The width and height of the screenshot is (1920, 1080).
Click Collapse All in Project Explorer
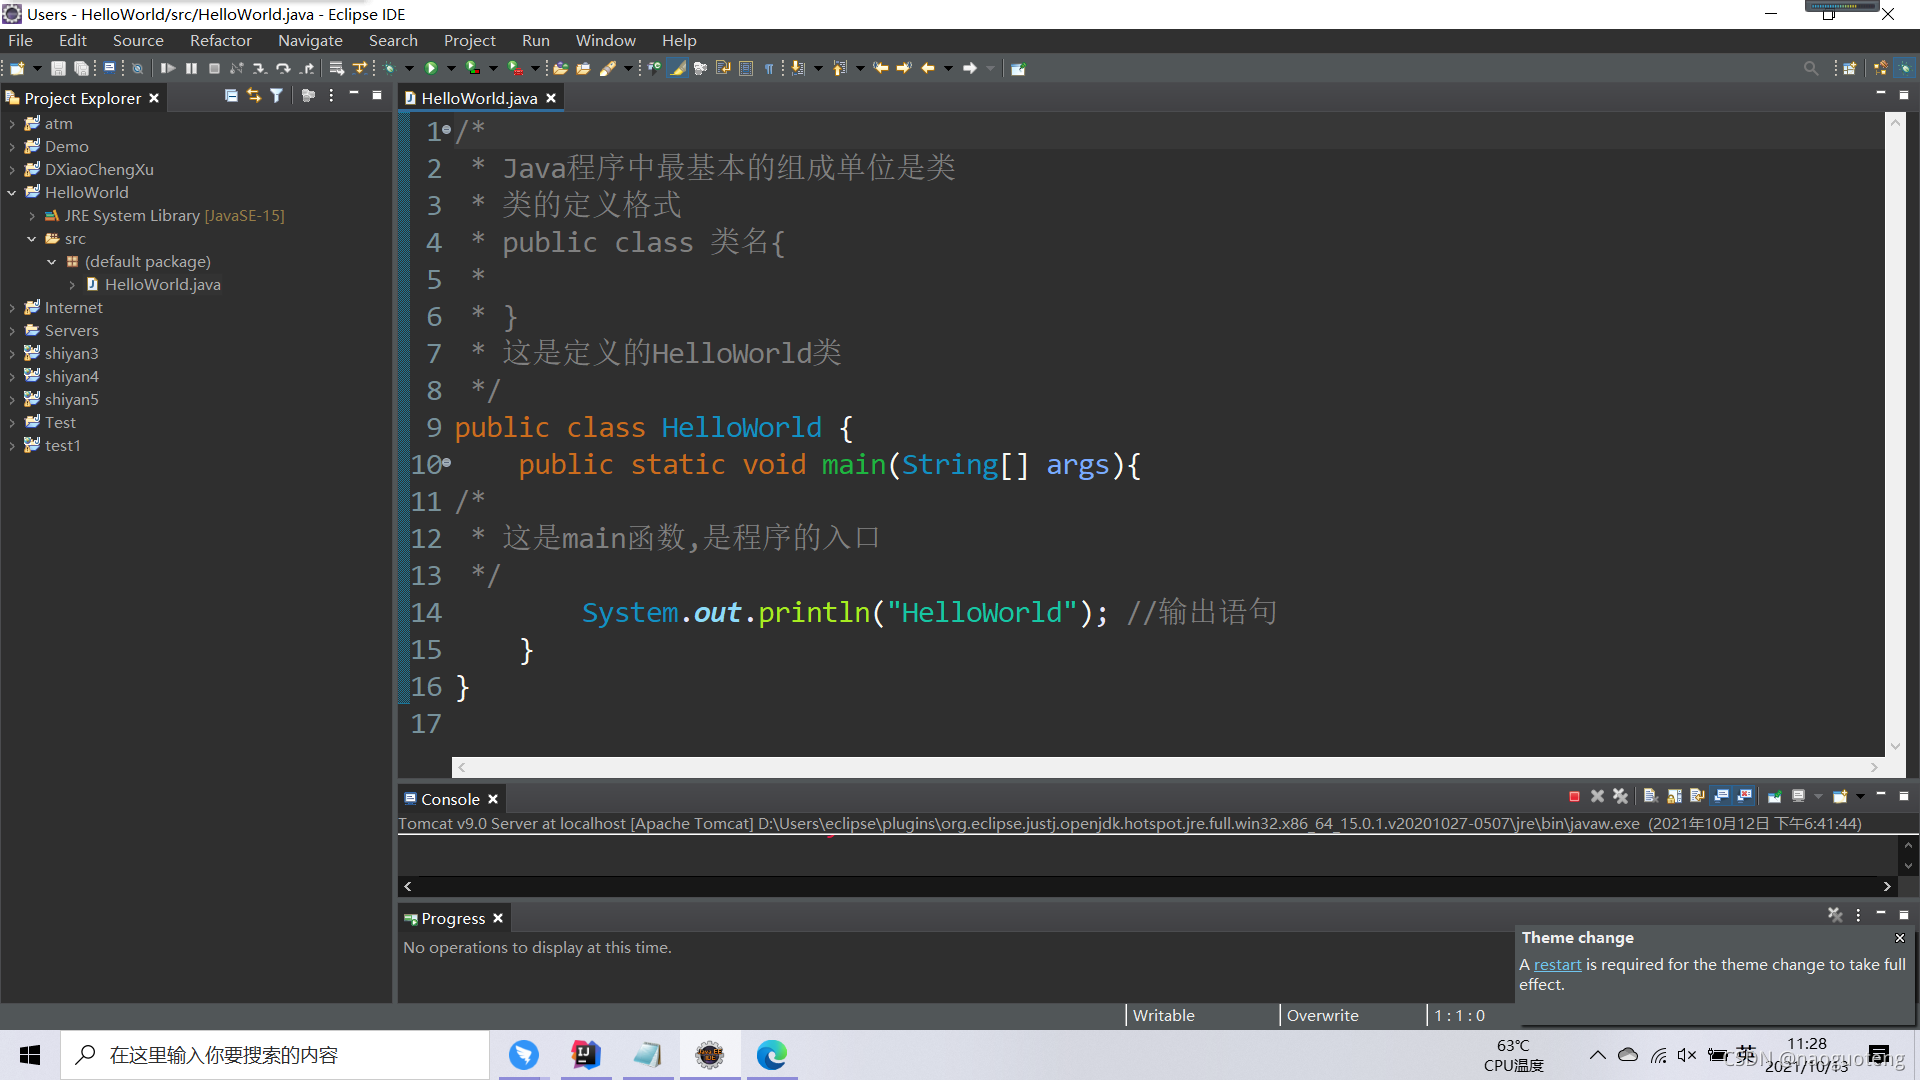tap(231, 96)
